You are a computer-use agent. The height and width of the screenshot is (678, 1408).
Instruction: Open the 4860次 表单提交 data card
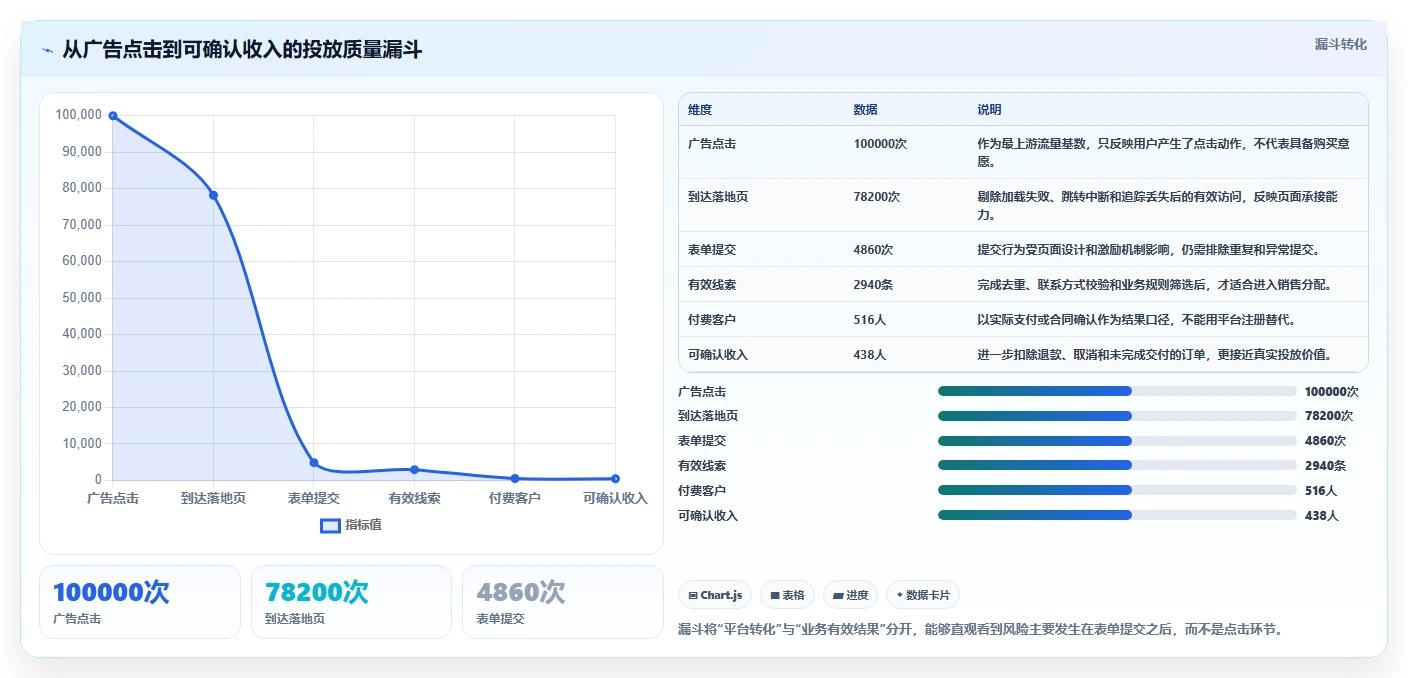point(563,602)
